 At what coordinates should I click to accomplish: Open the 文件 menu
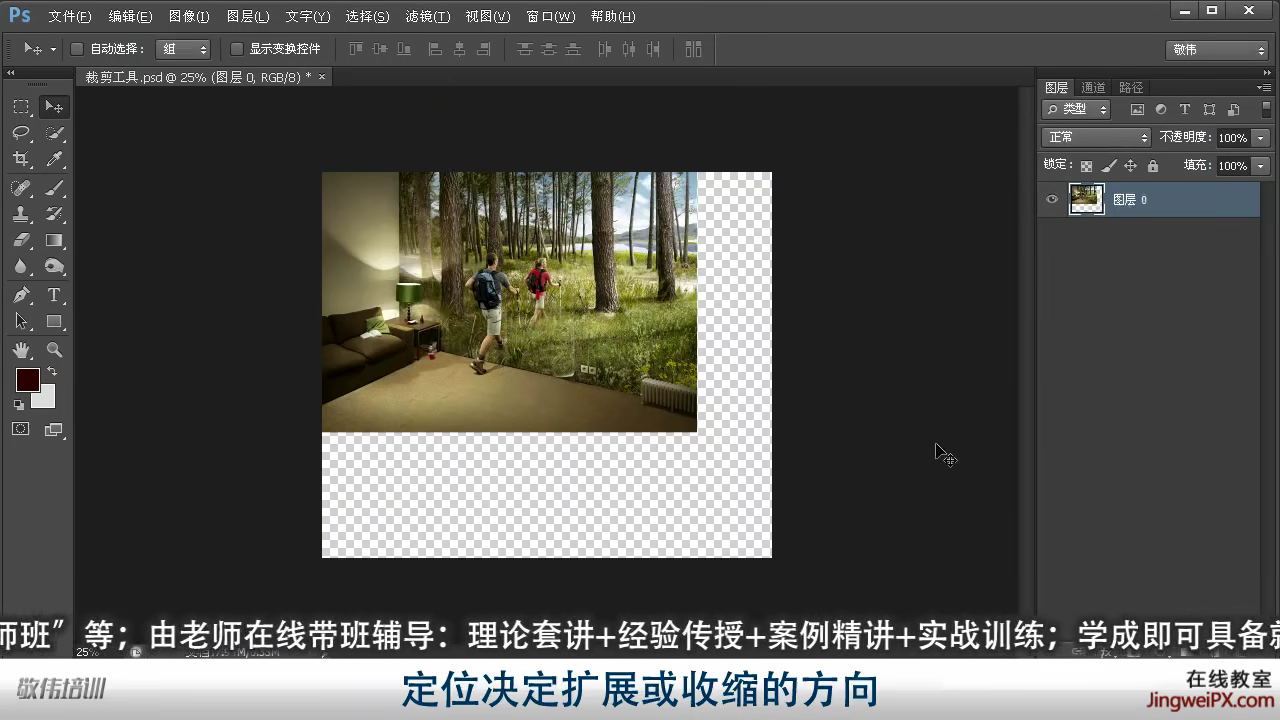point(69,16)
